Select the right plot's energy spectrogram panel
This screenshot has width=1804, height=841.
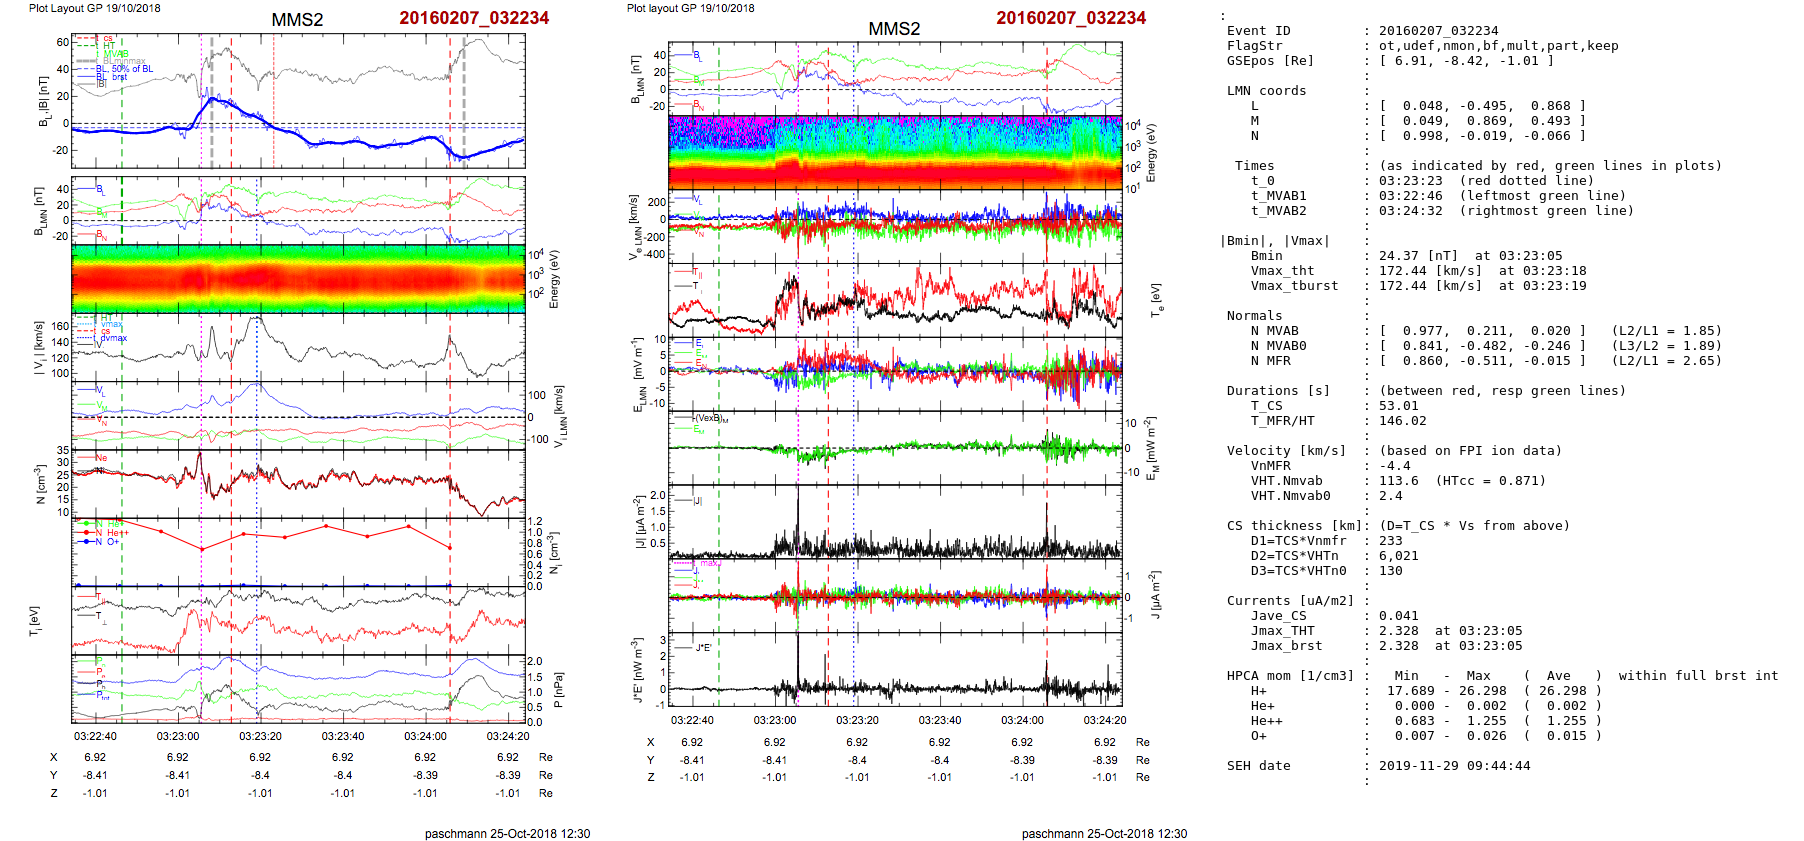[895, 152]
